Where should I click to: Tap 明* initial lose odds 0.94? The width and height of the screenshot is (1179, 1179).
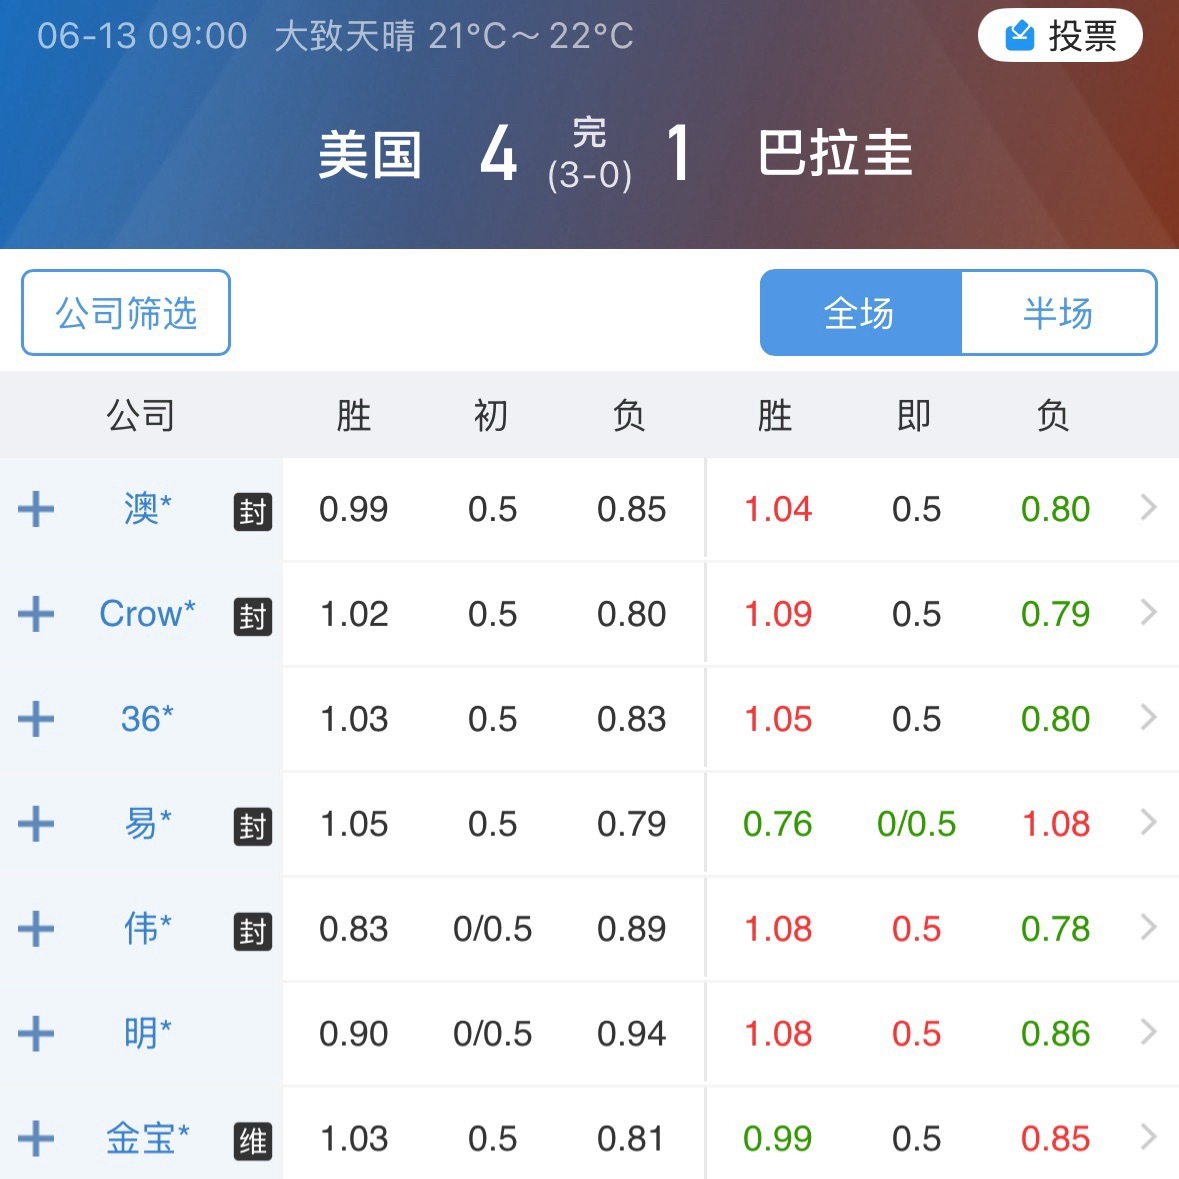pos(632,1033)
